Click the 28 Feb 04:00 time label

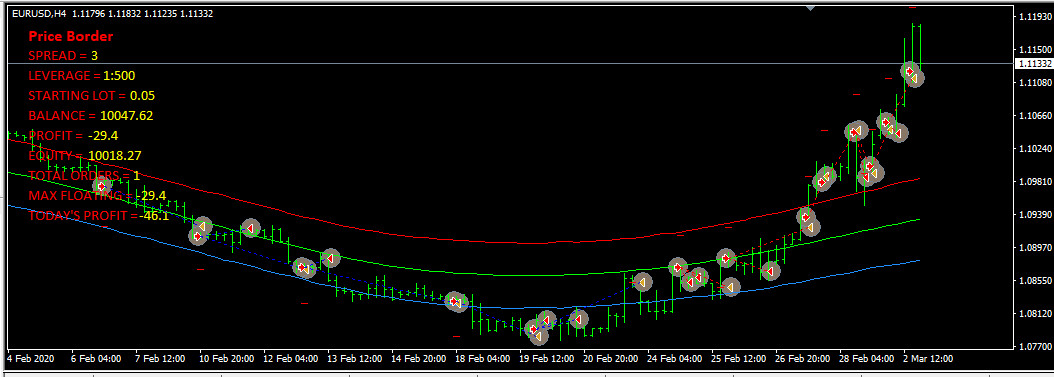point(867,359)
